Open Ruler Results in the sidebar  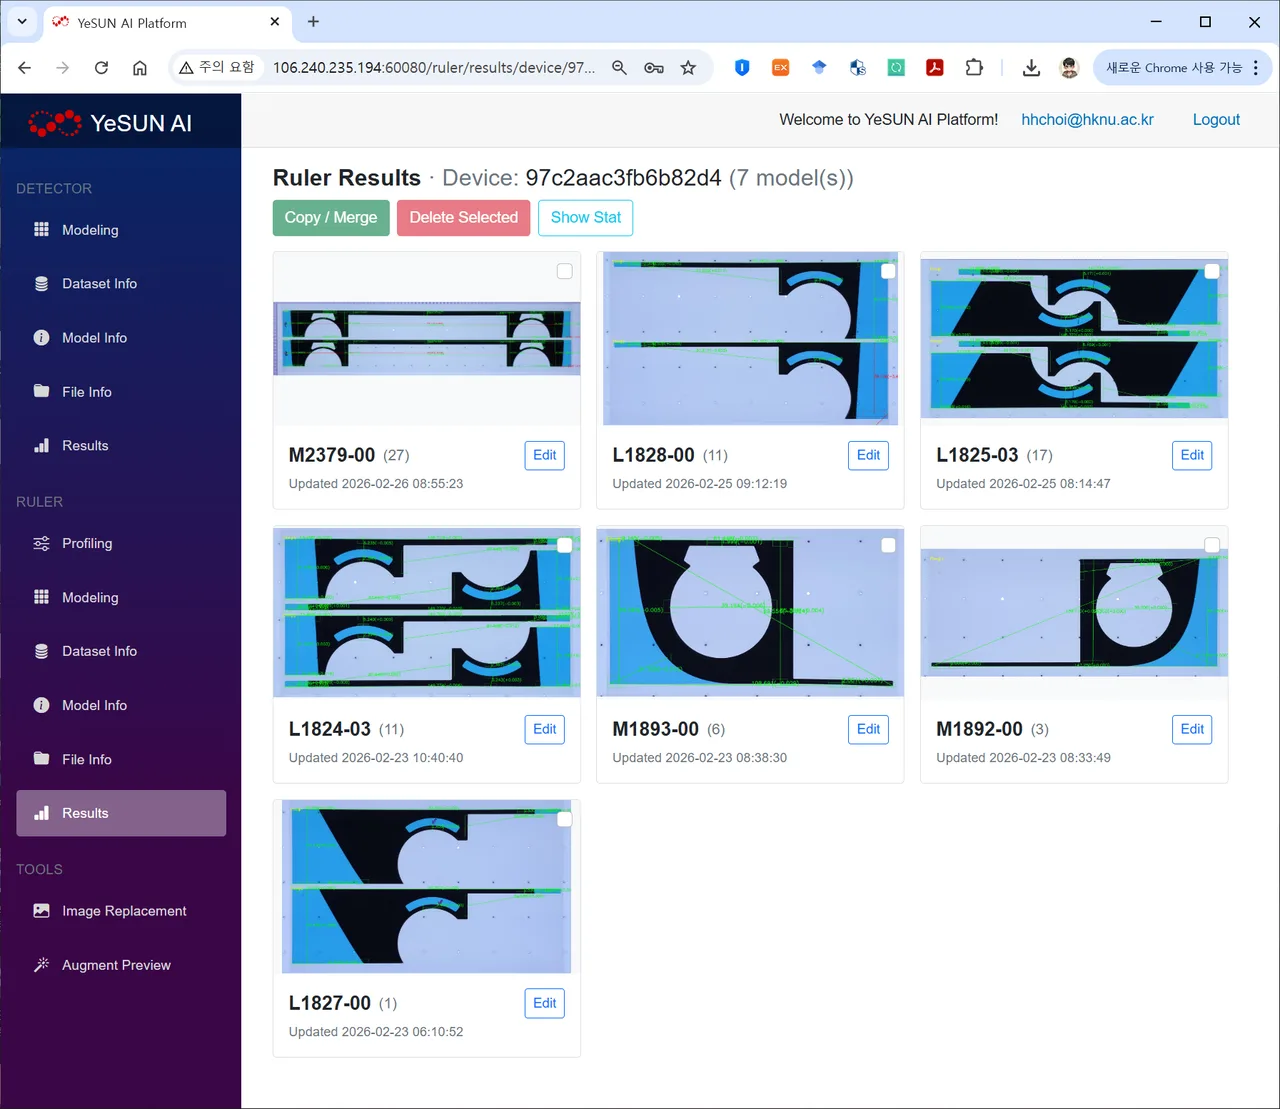pos(121,813)
